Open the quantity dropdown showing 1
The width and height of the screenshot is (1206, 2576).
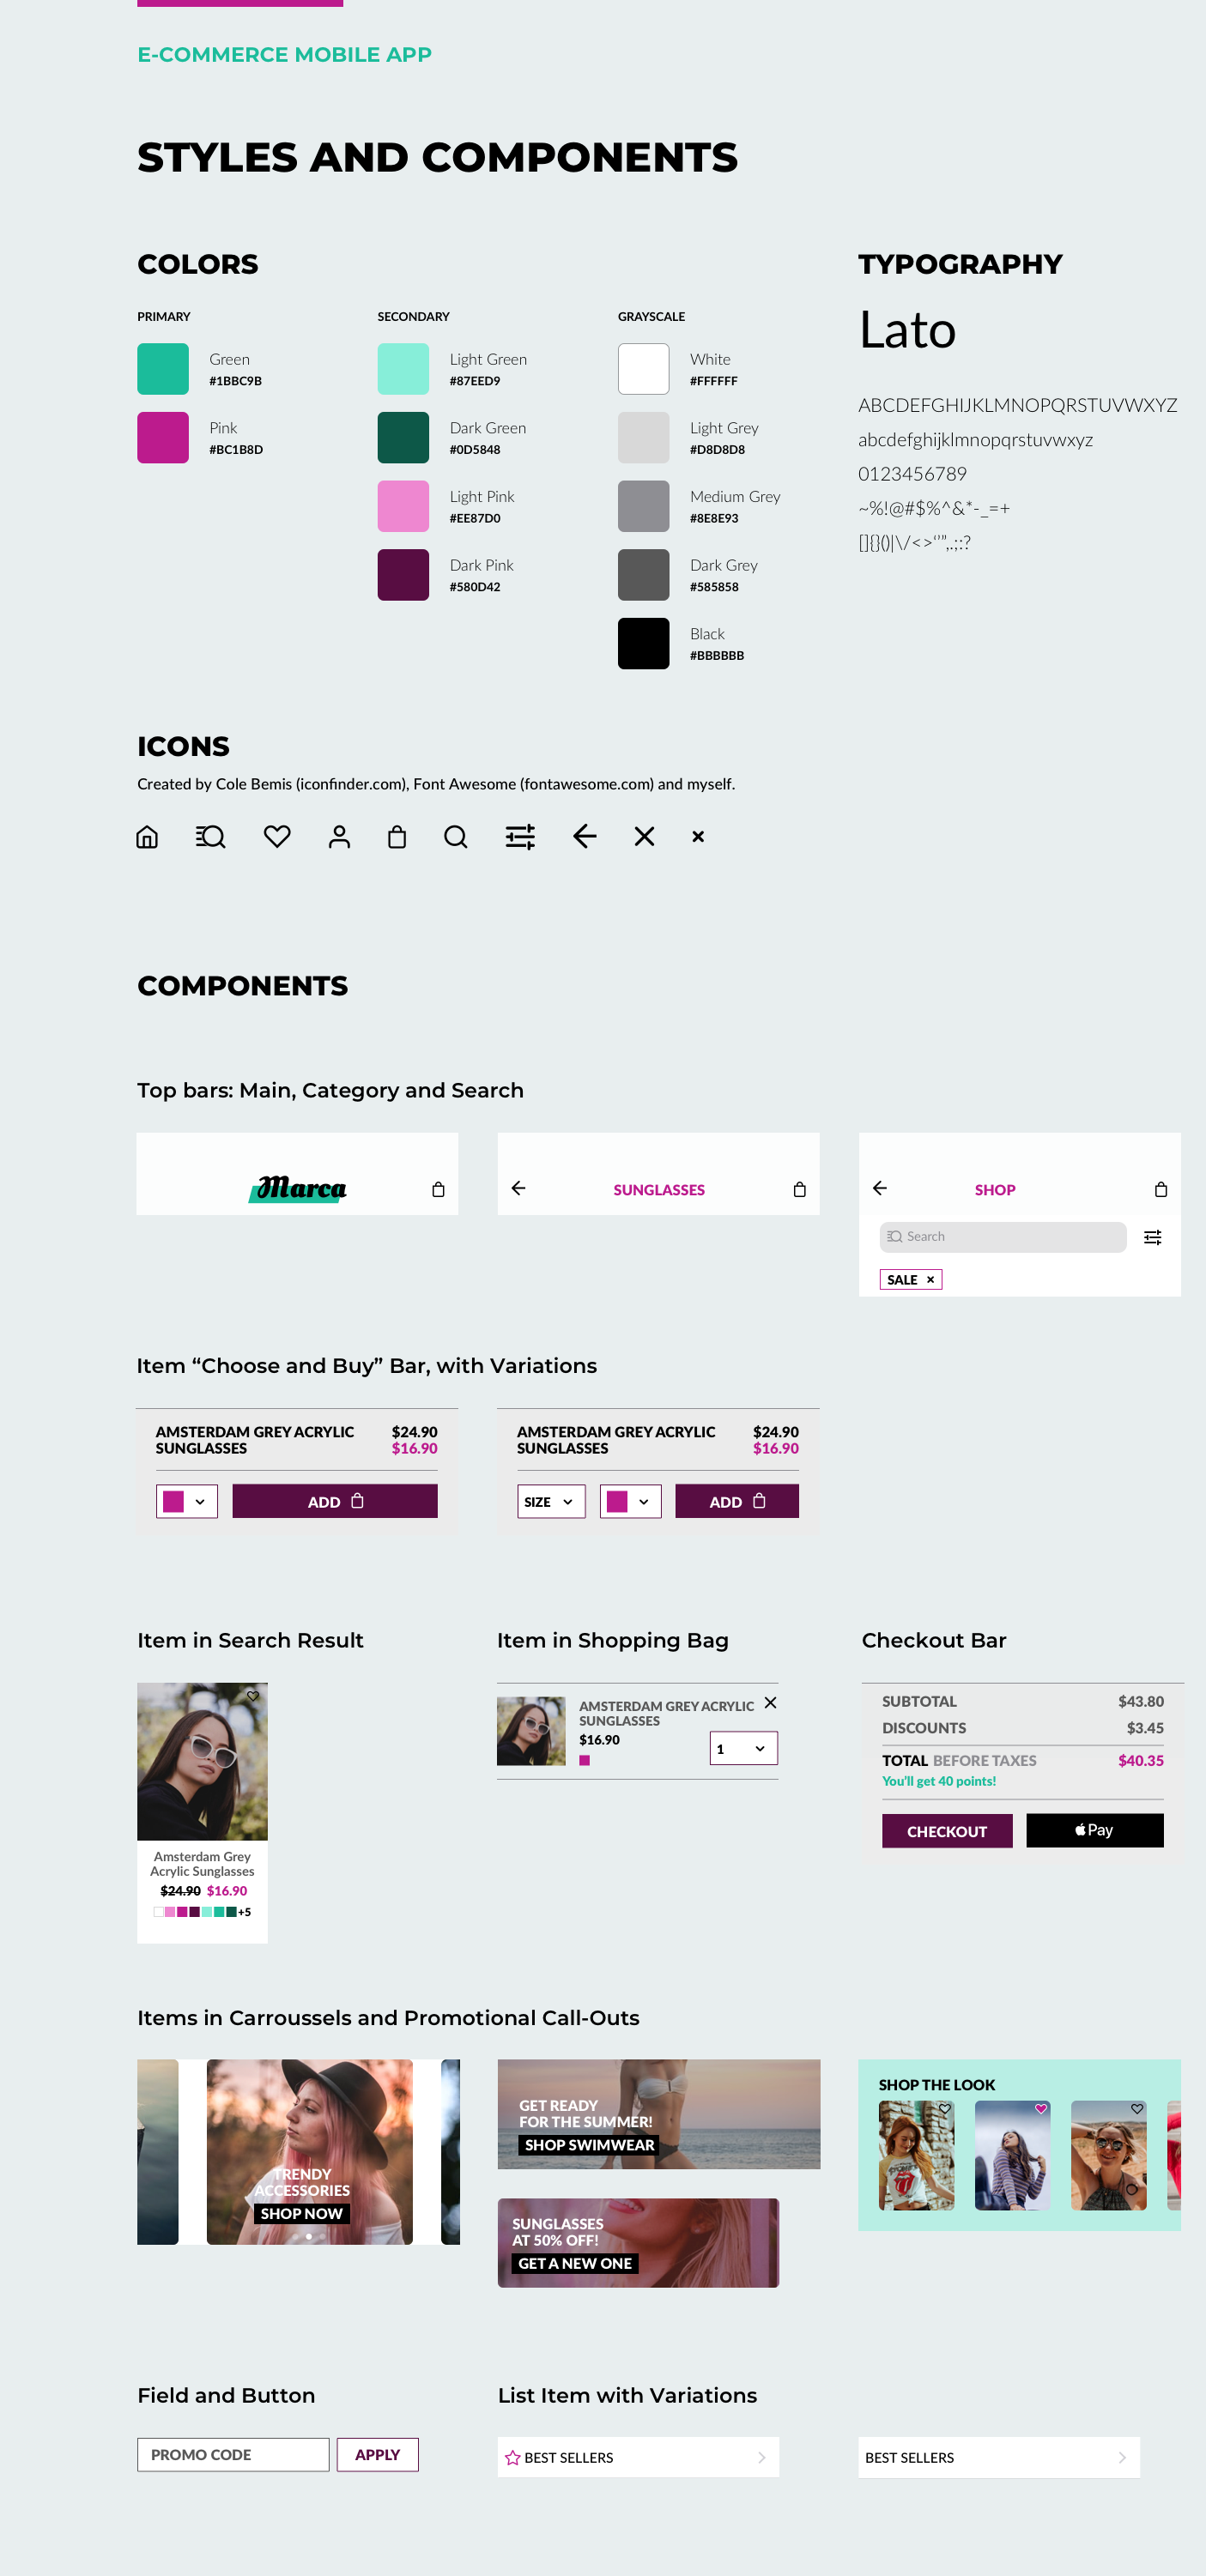coord(743,1748)
